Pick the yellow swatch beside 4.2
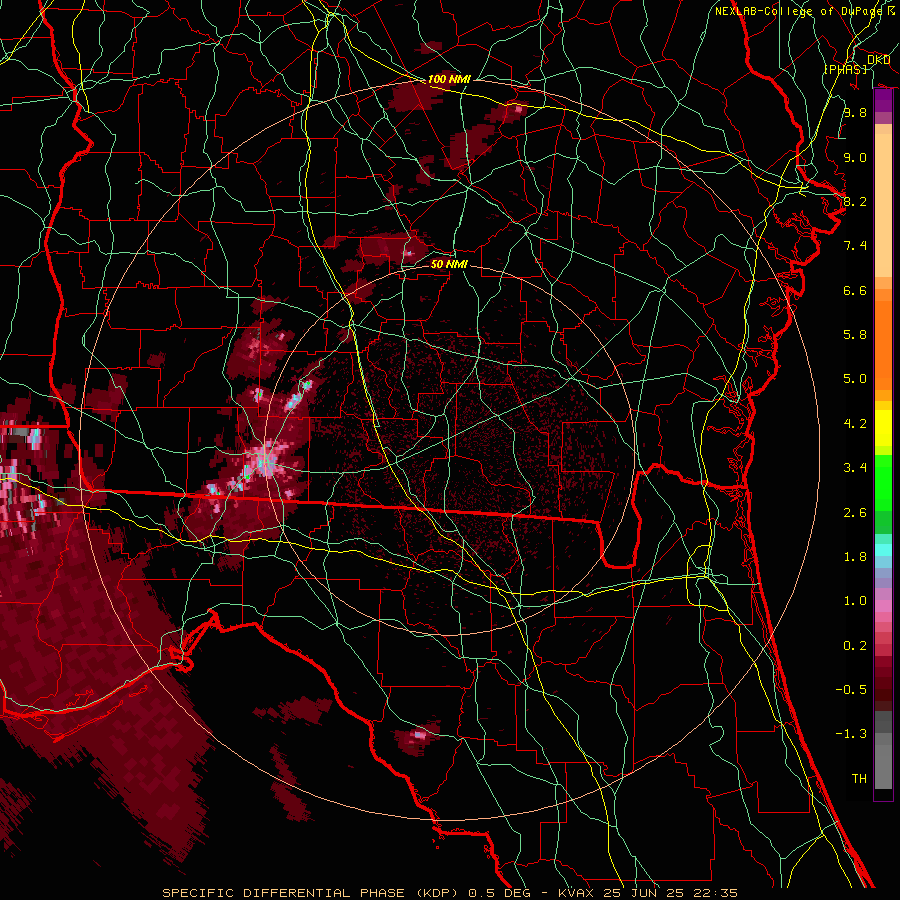Viewport: 900px width, 900px height. click(883, 426)
